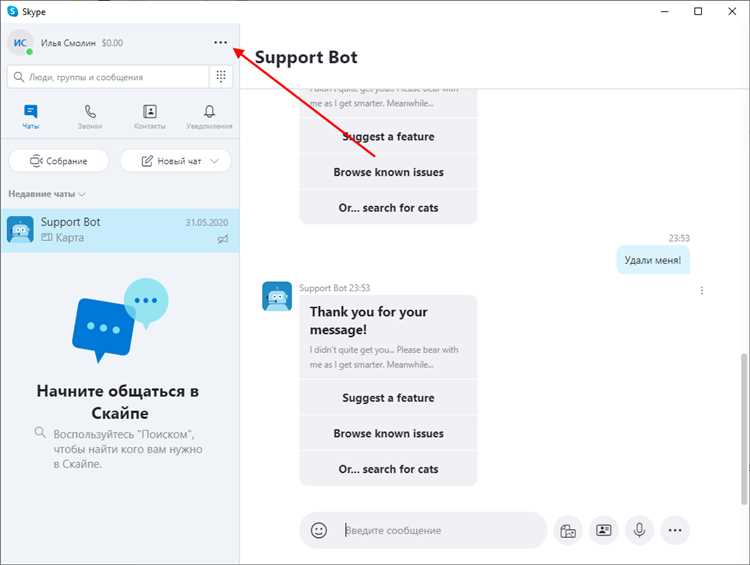Click the lower Suggest a feature button
750x565 pixels.
tap(388, 398)
